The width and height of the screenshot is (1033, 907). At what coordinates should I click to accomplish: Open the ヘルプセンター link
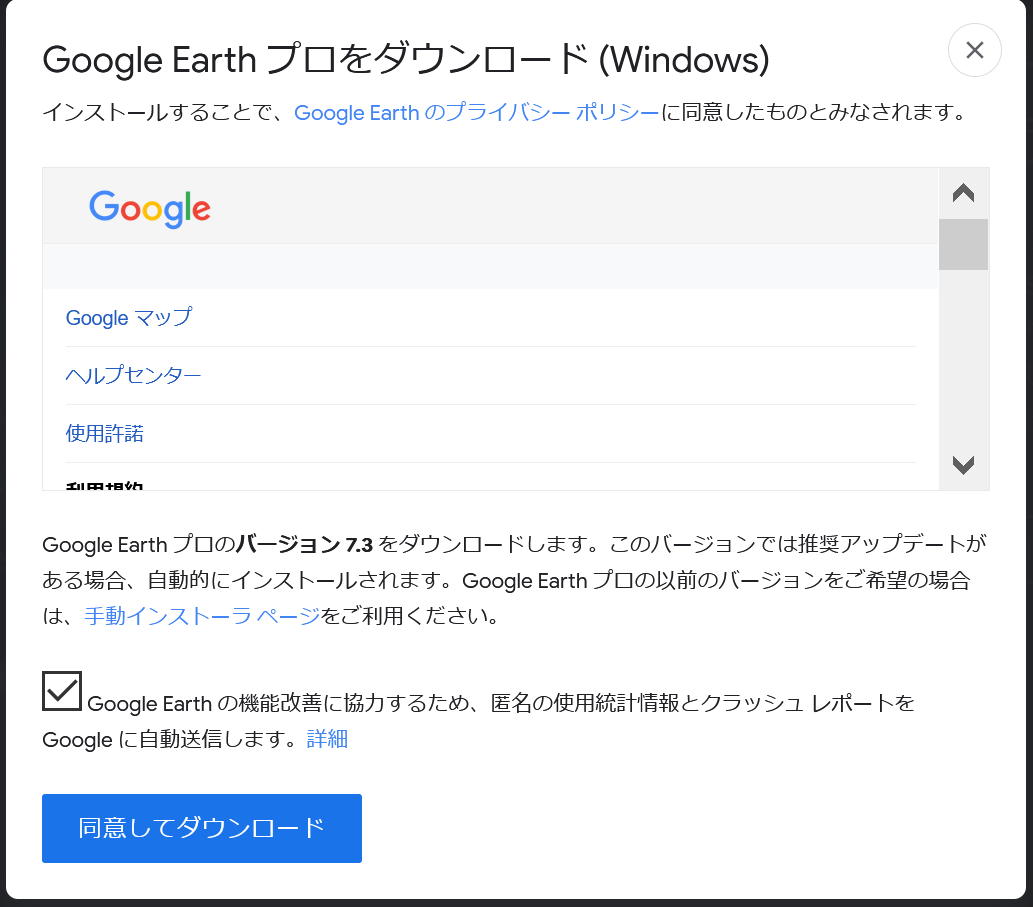tap(133, 375)
